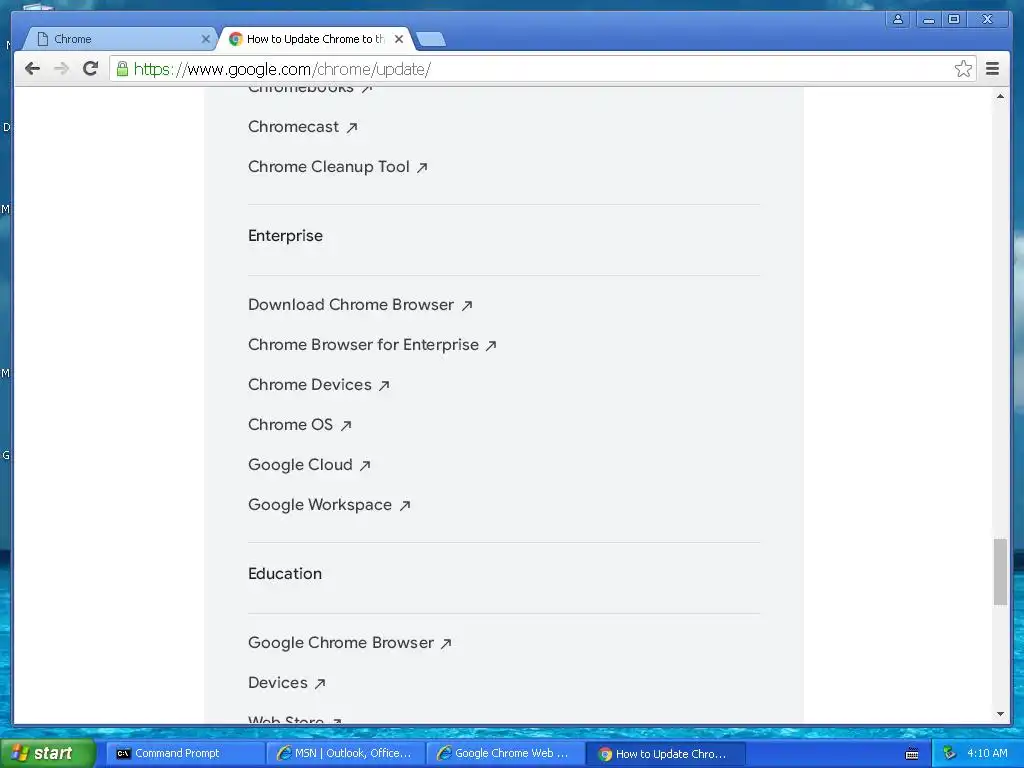The width and height of the screenshot is (1024, 768).
Task: Open the Chrome Cleanup Tool link
Action: point(338,167)
